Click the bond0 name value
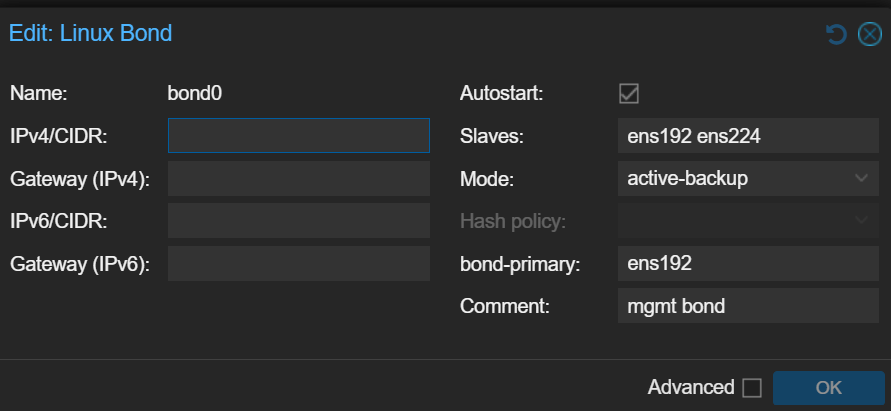This screenshot has height=411, width=891. [195, 94]
